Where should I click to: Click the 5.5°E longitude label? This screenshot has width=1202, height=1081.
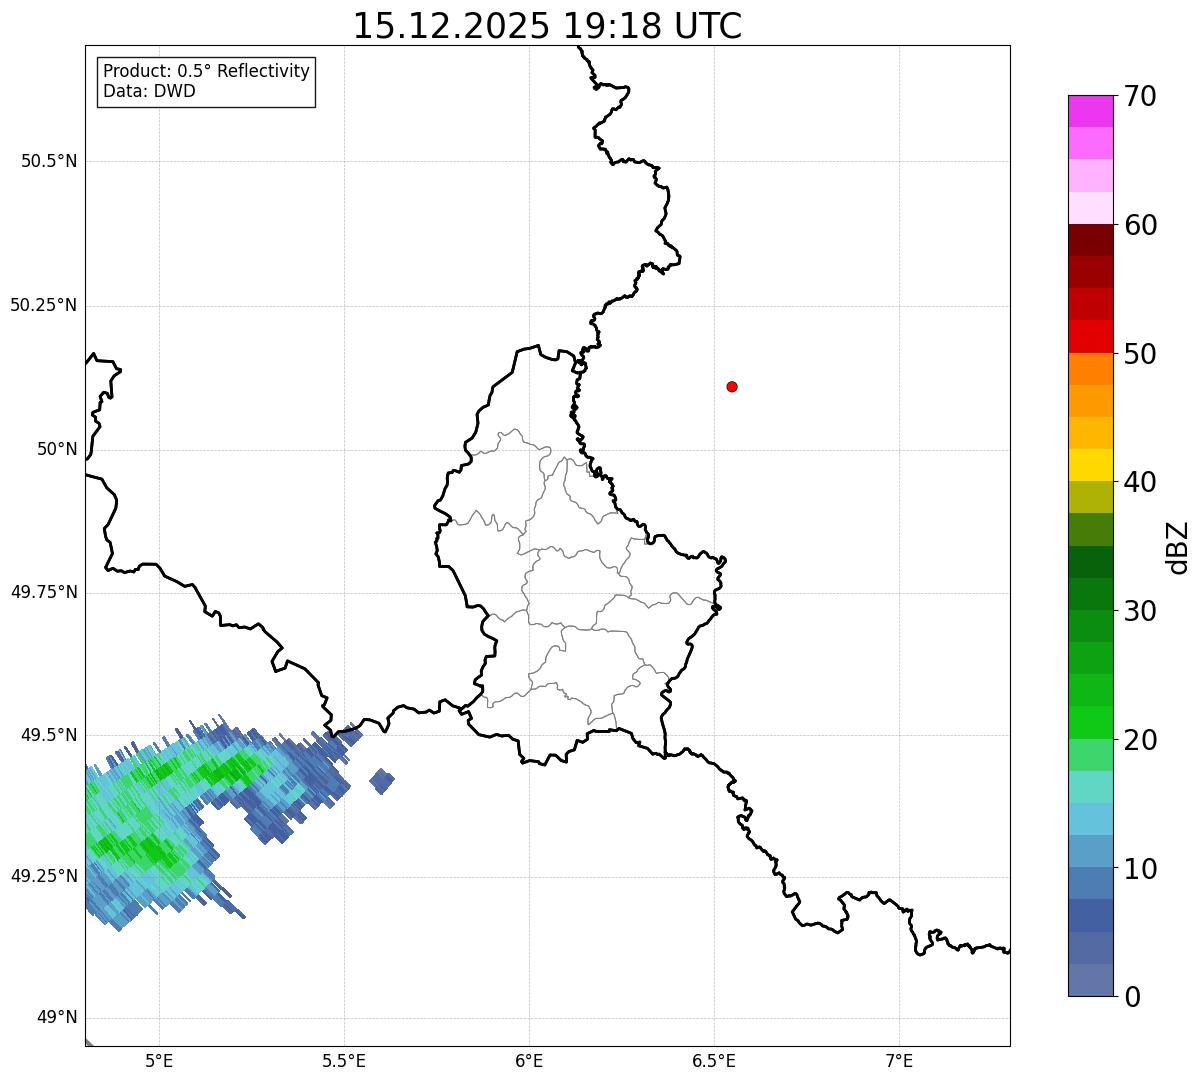pos(344,1060)
